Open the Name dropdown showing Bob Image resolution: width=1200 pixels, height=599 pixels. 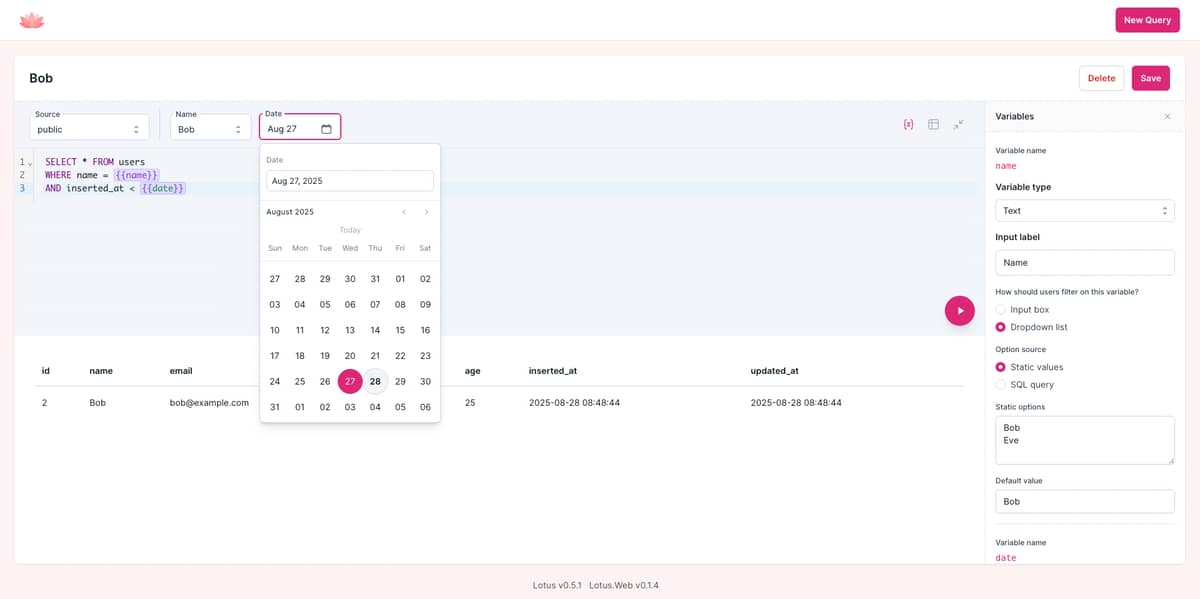(x=210, y=129)
